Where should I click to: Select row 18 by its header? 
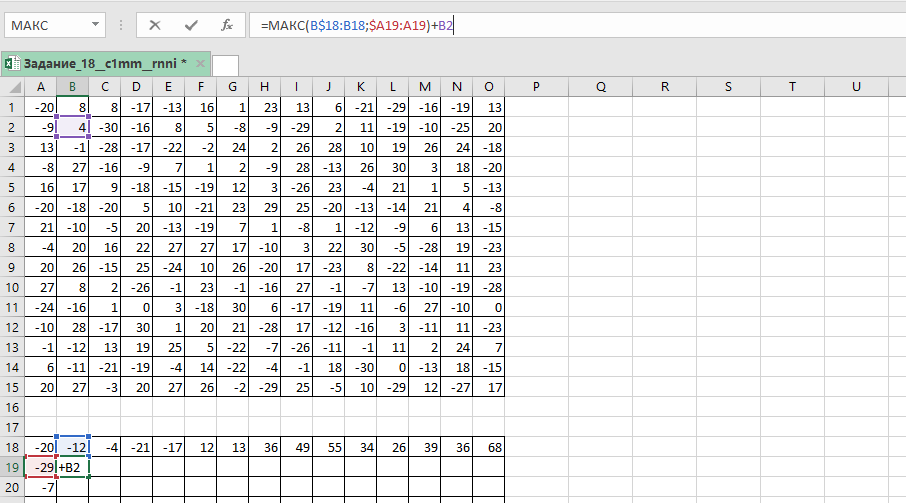11,447
